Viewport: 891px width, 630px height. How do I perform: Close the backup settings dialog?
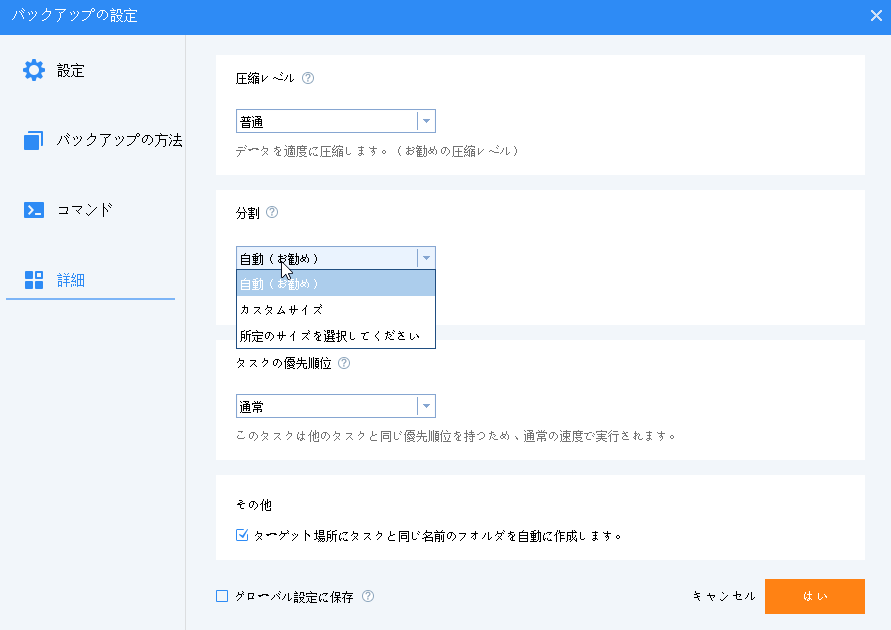click(x=876, y=15)
